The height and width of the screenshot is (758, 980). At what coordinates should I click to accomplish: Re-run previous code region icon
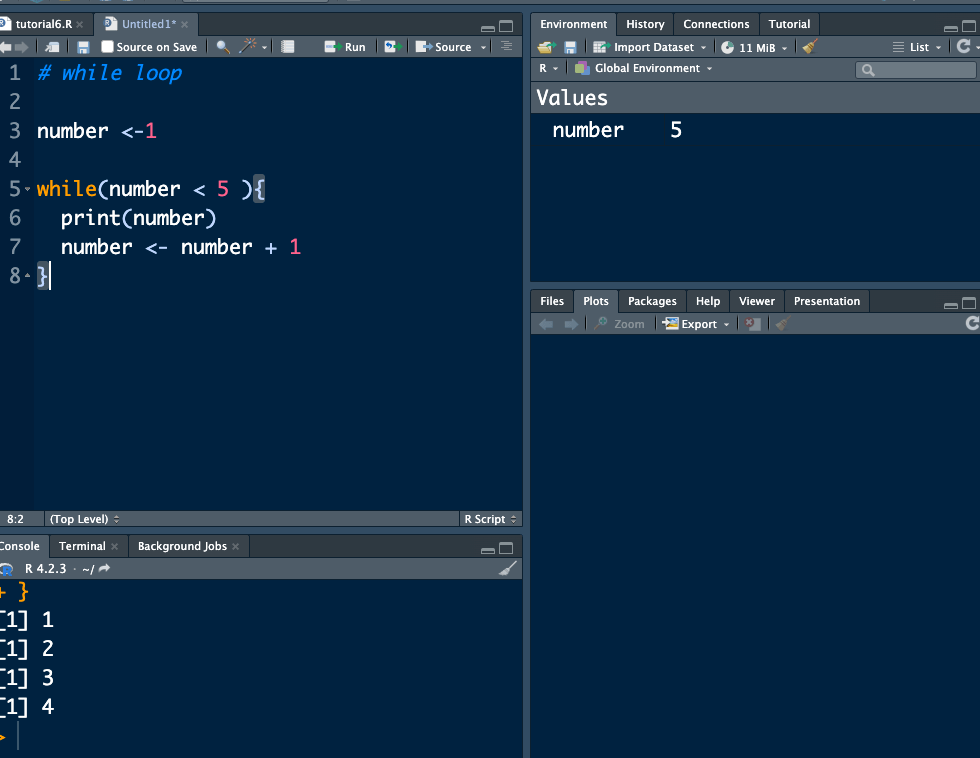point(393,47)
